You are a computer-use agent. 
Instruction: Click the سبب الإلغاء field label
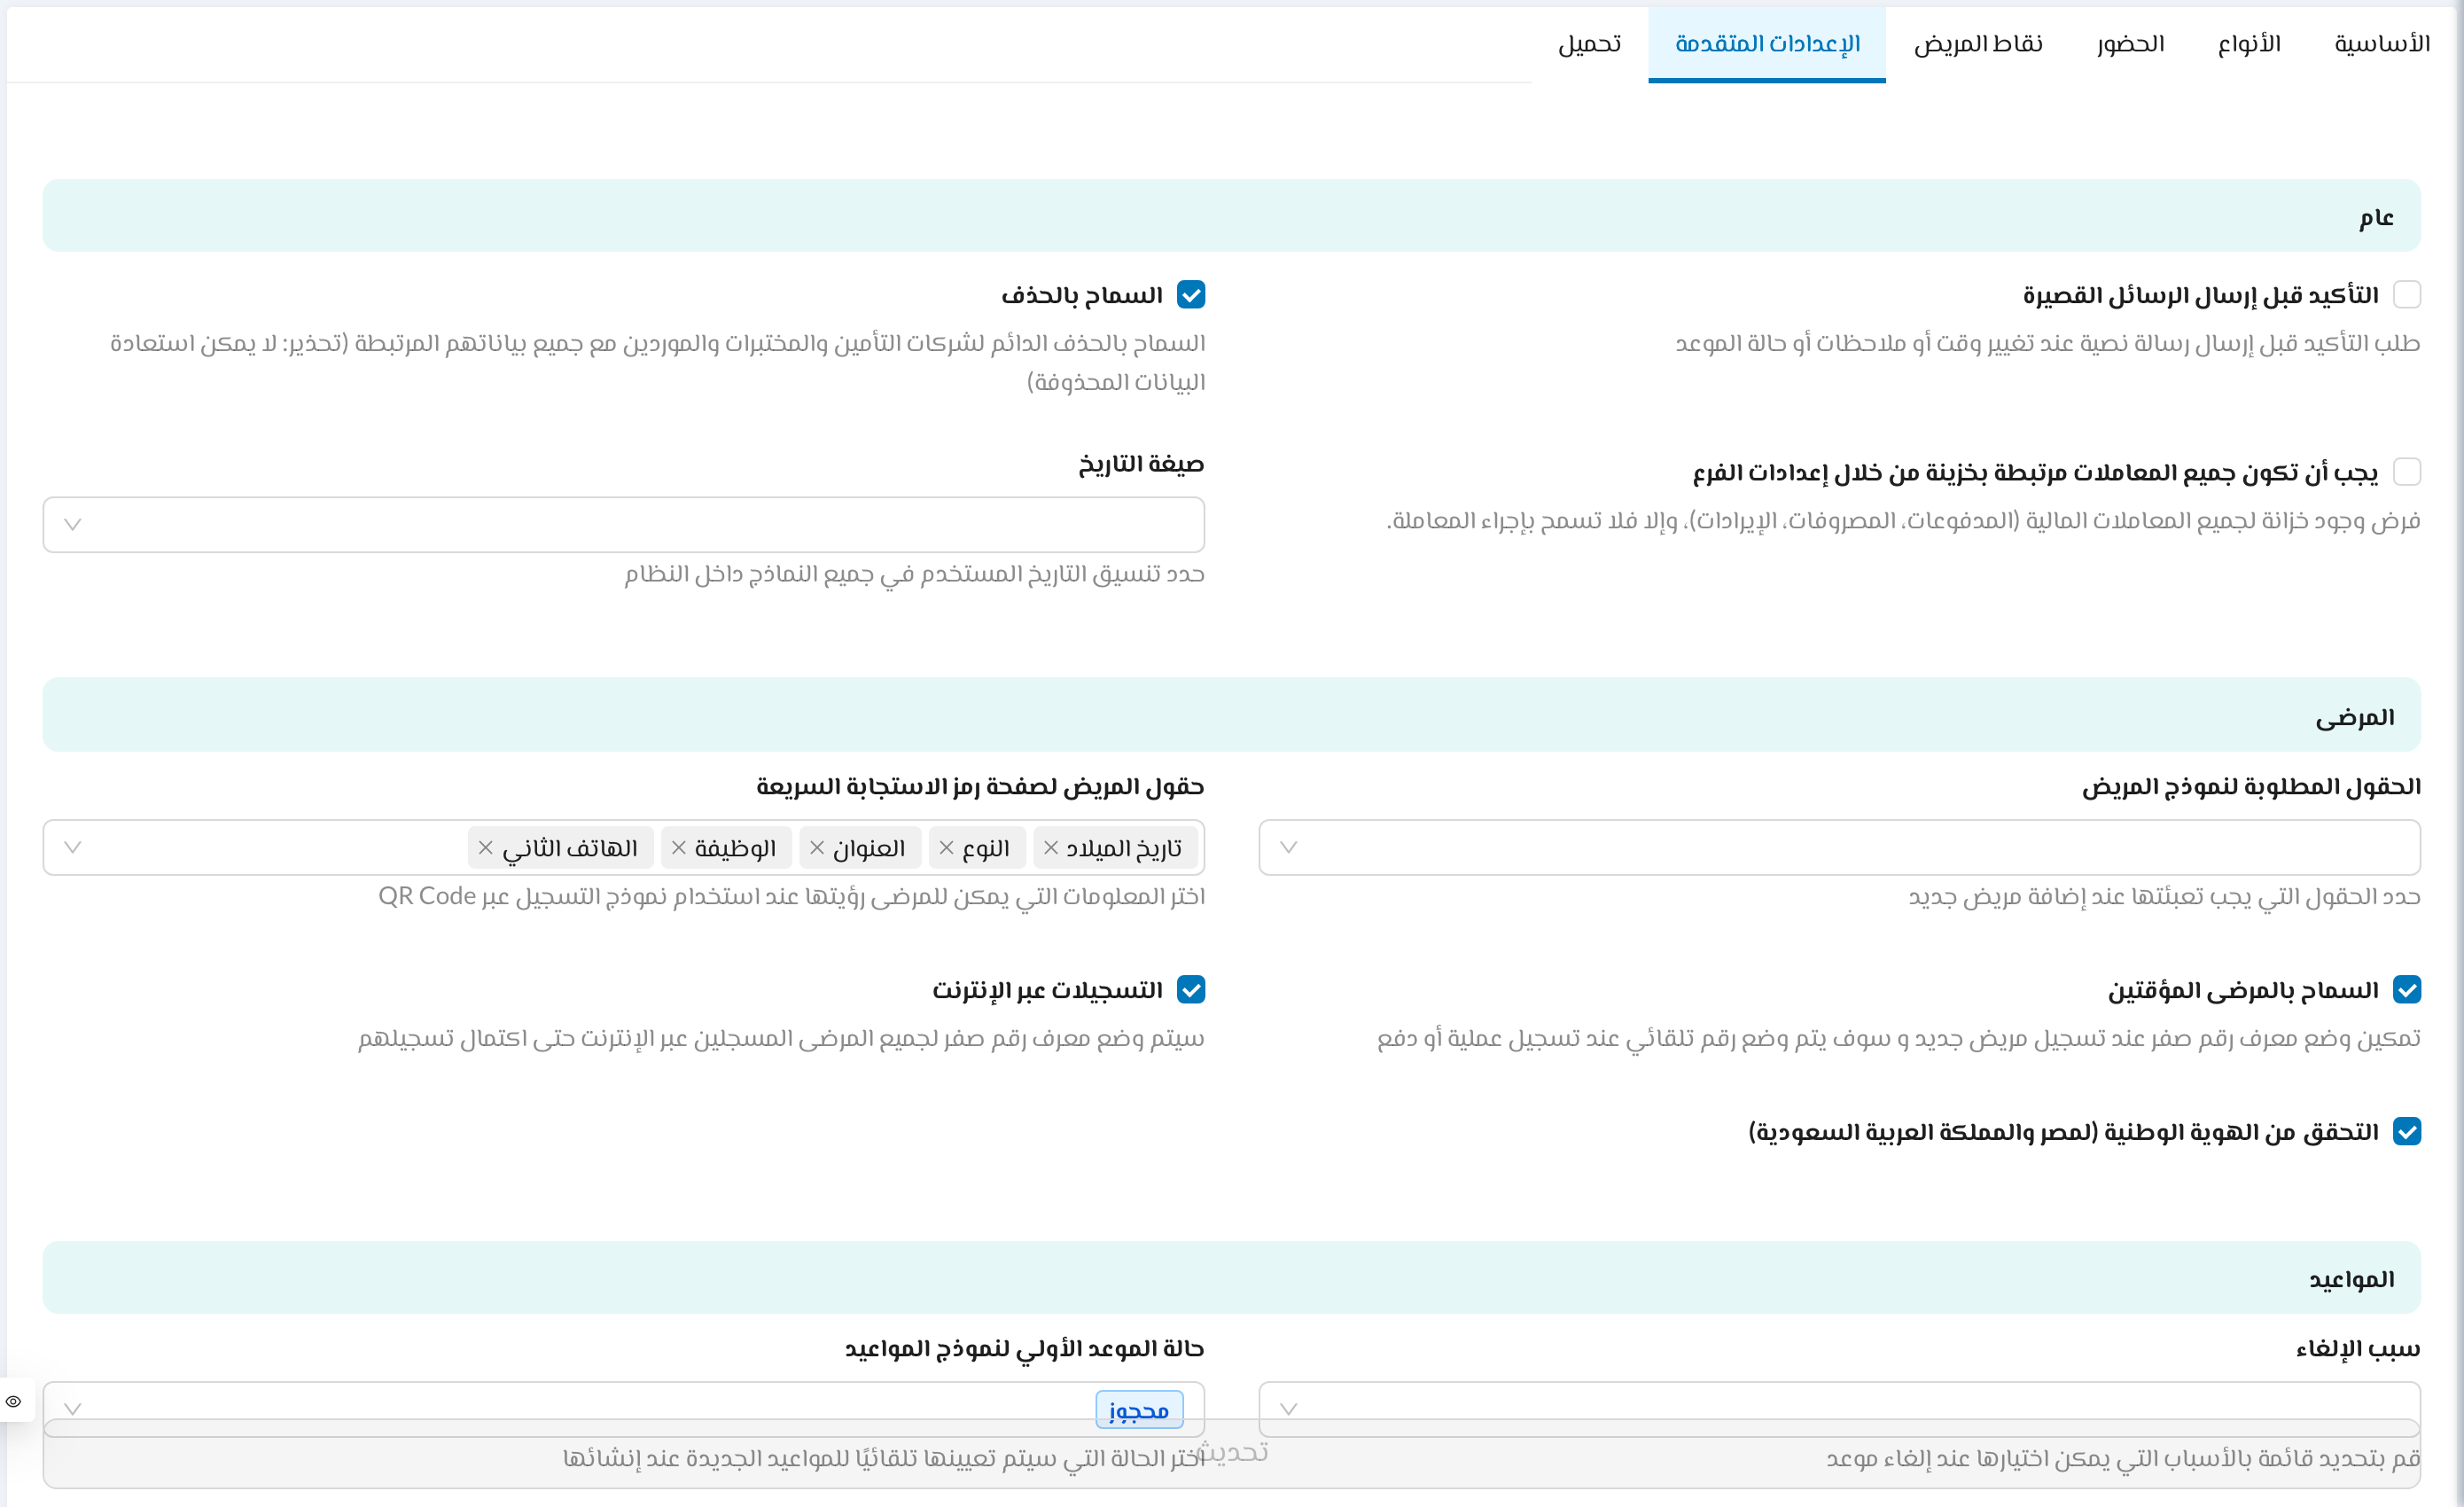click(x=2358, y=1349)
